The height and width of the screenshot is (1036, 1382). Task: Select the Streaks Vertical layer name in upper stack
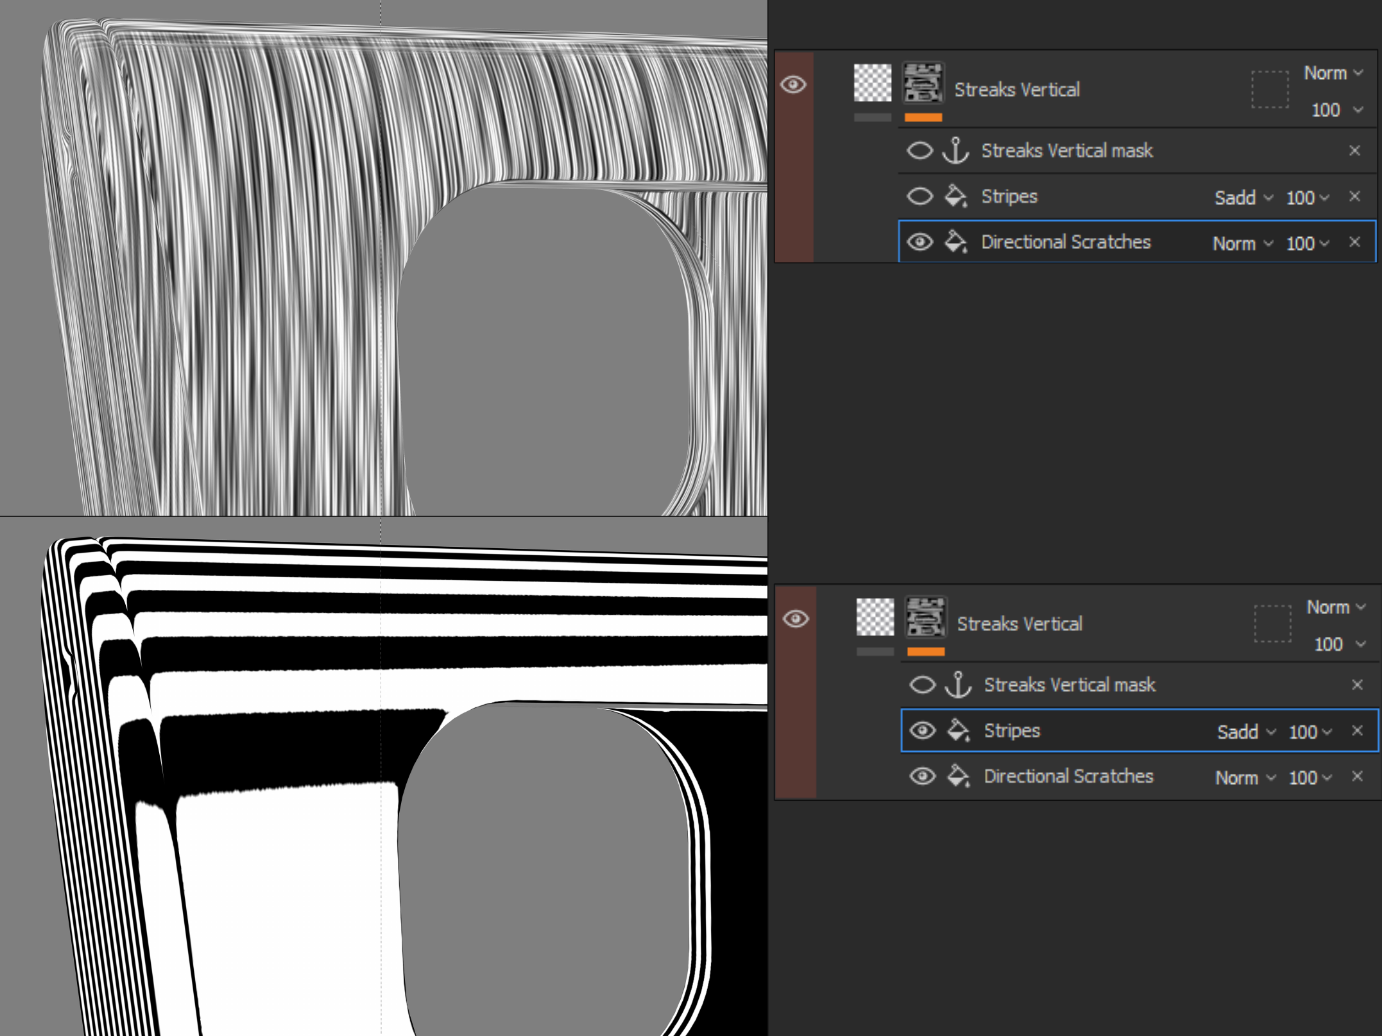pos(1017,89)
